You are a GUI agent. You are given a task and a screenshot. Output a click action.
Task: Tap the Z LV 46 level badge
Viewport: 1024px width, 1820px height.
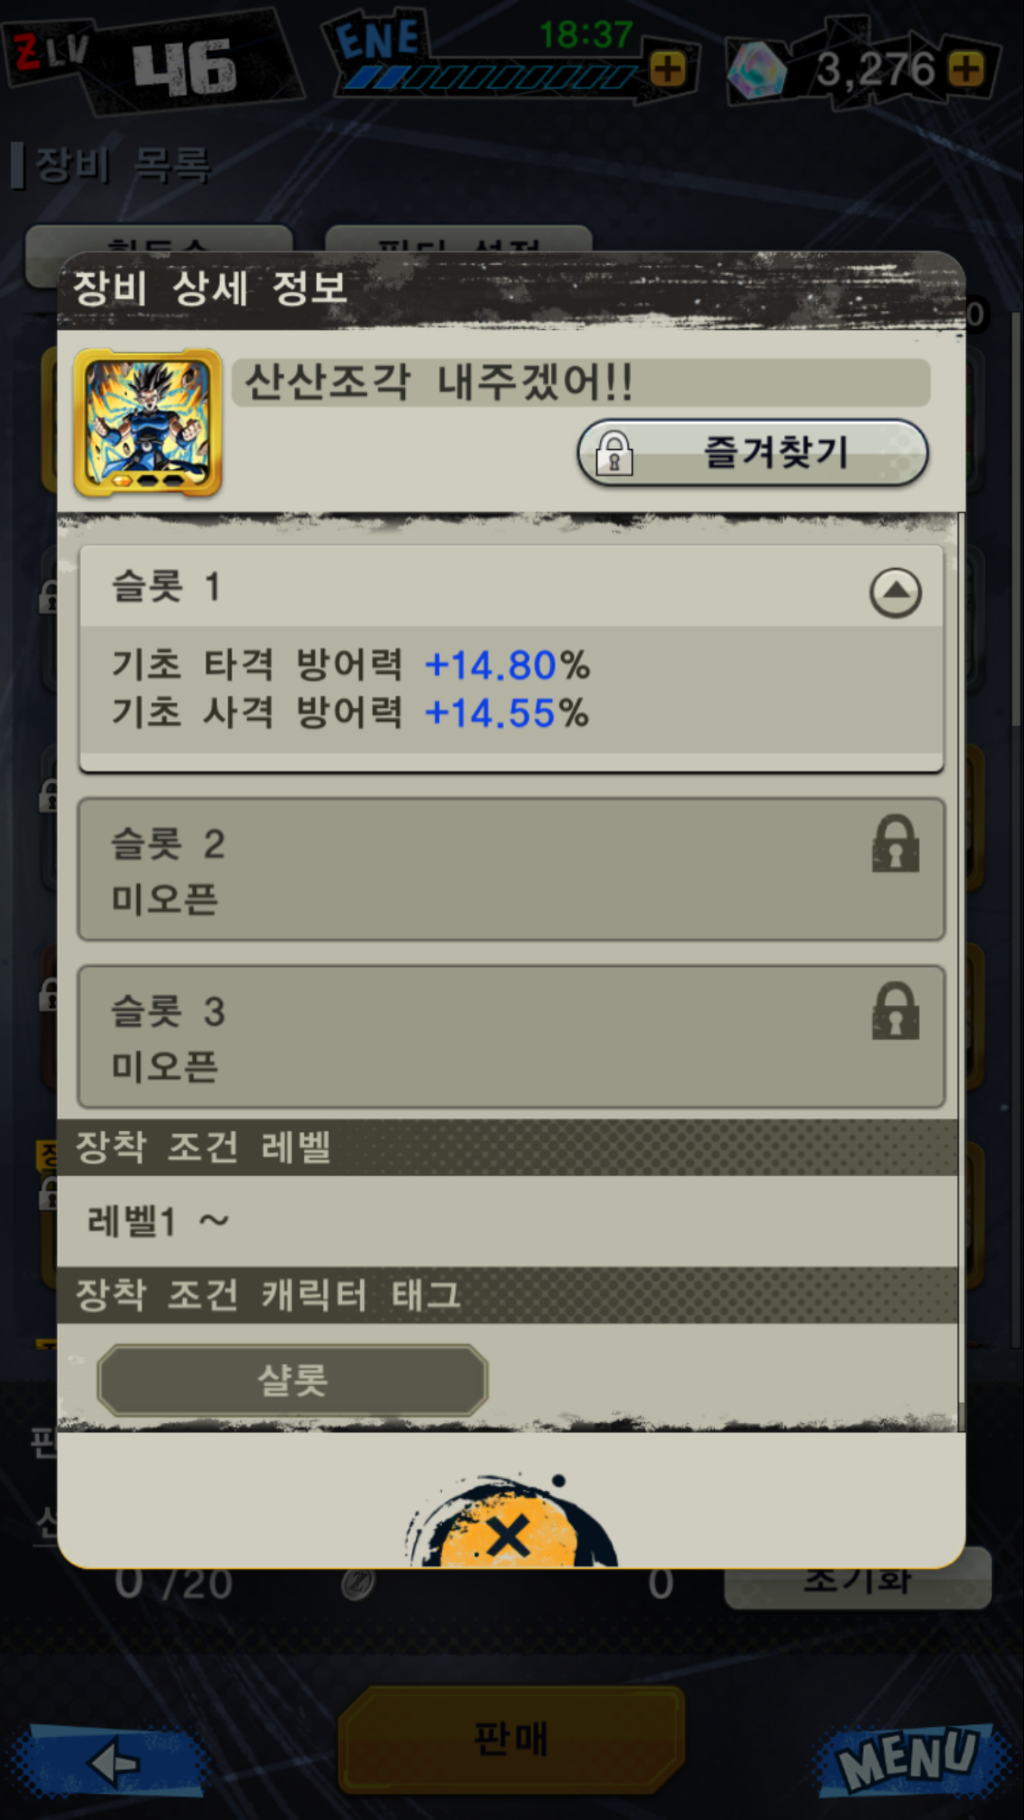(150, 62)
